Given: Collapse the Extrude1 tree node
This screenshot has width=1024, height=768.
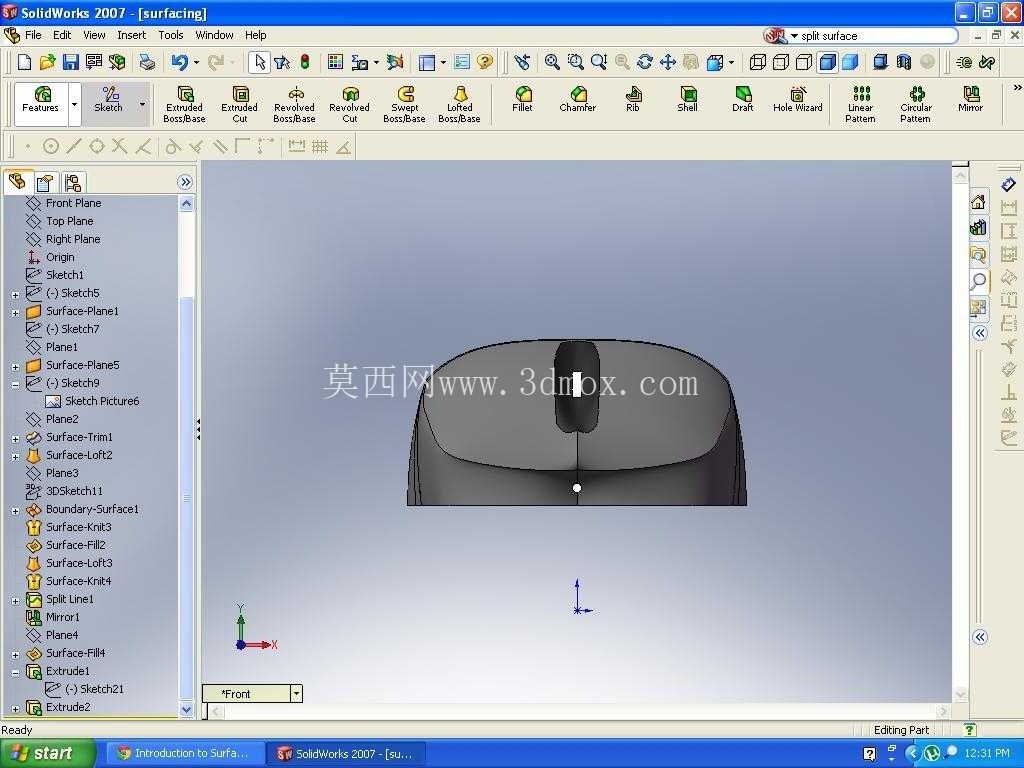Looking at the screenshot, I should [15, 673].
